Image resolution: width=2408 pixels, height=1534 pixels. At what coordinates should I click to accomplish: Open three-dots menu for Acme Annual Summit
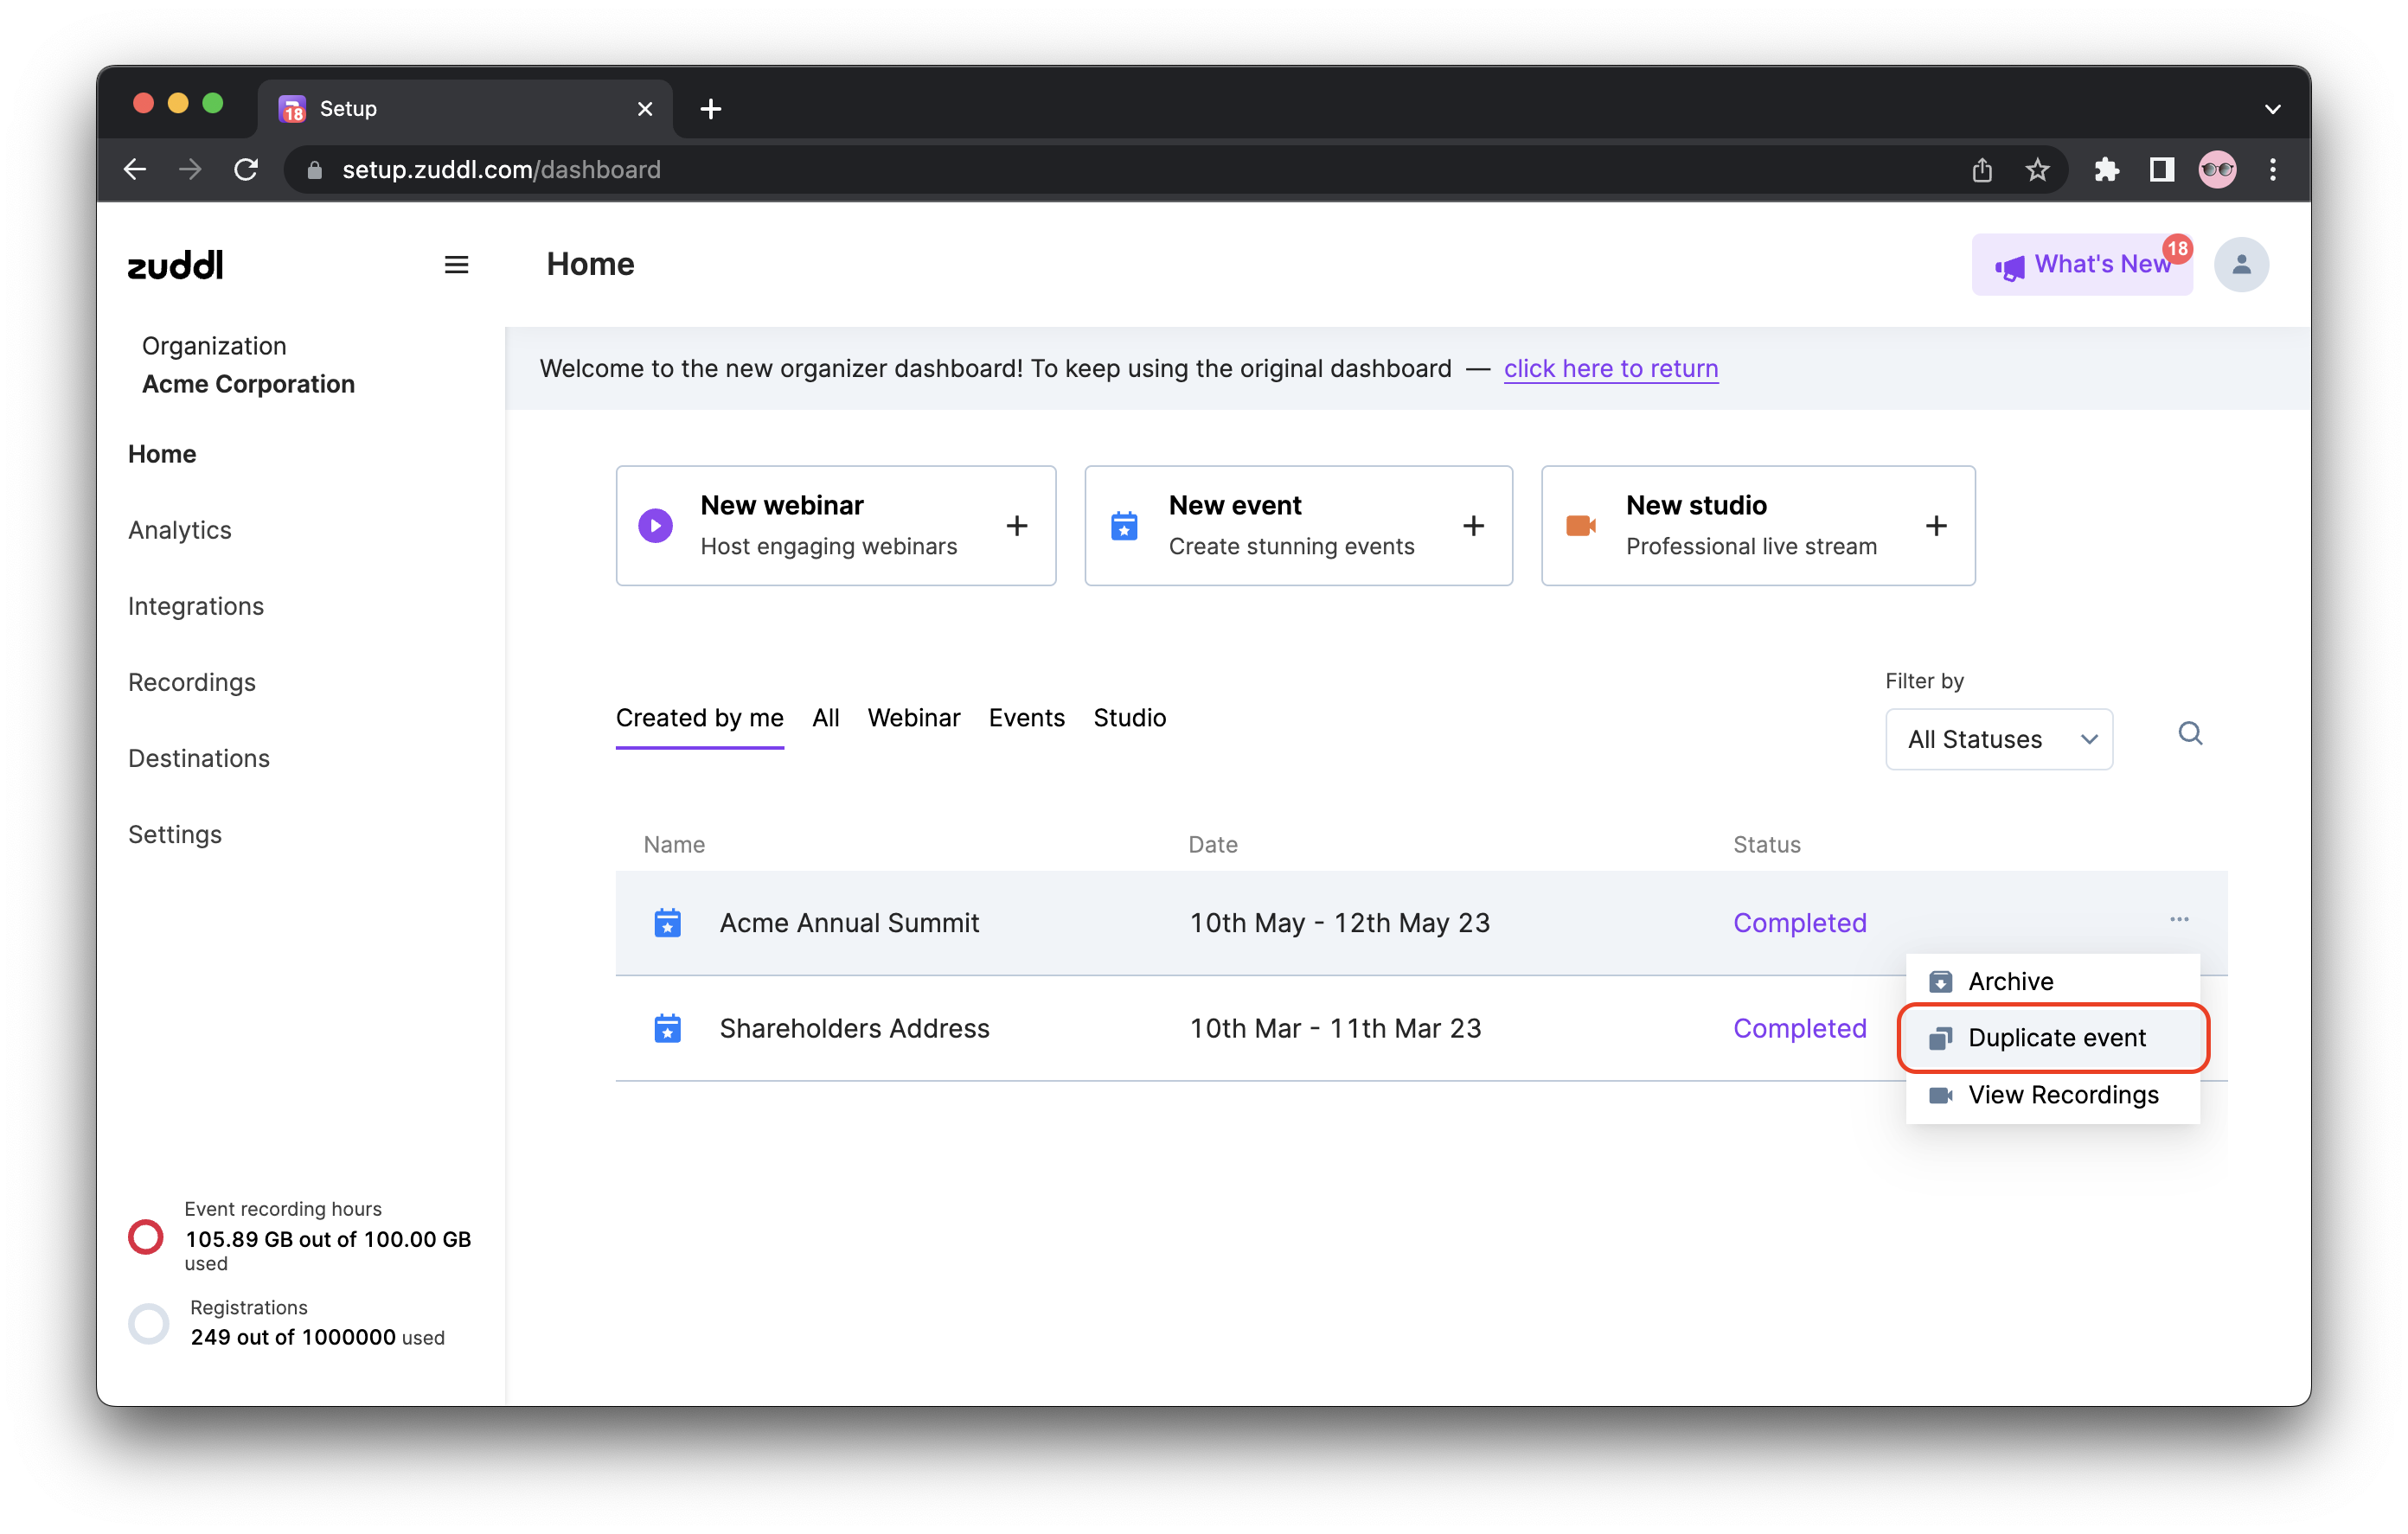click(2178, 919)
